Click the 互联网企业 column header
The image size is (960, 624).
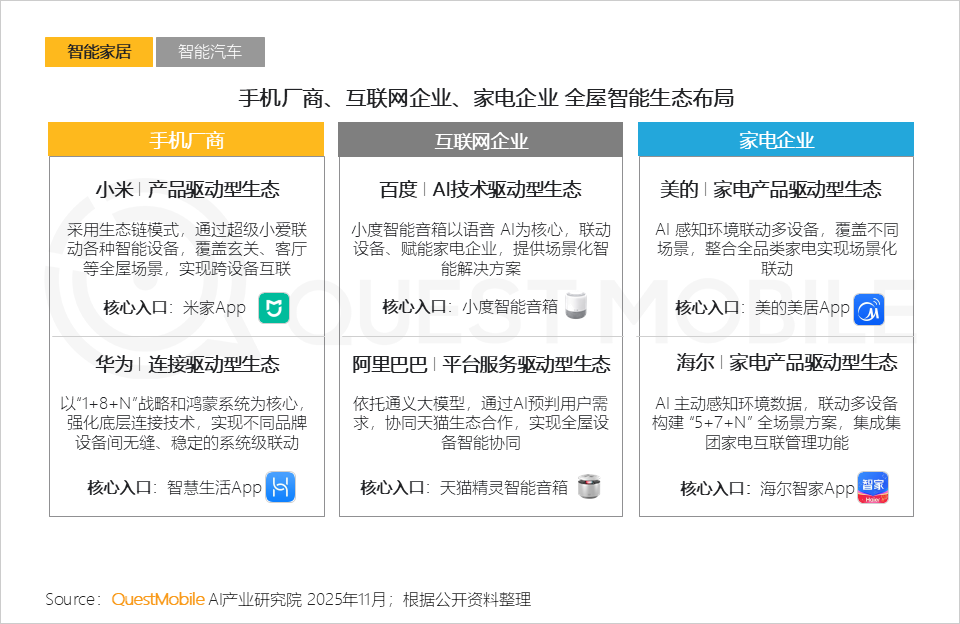point(480,140)
